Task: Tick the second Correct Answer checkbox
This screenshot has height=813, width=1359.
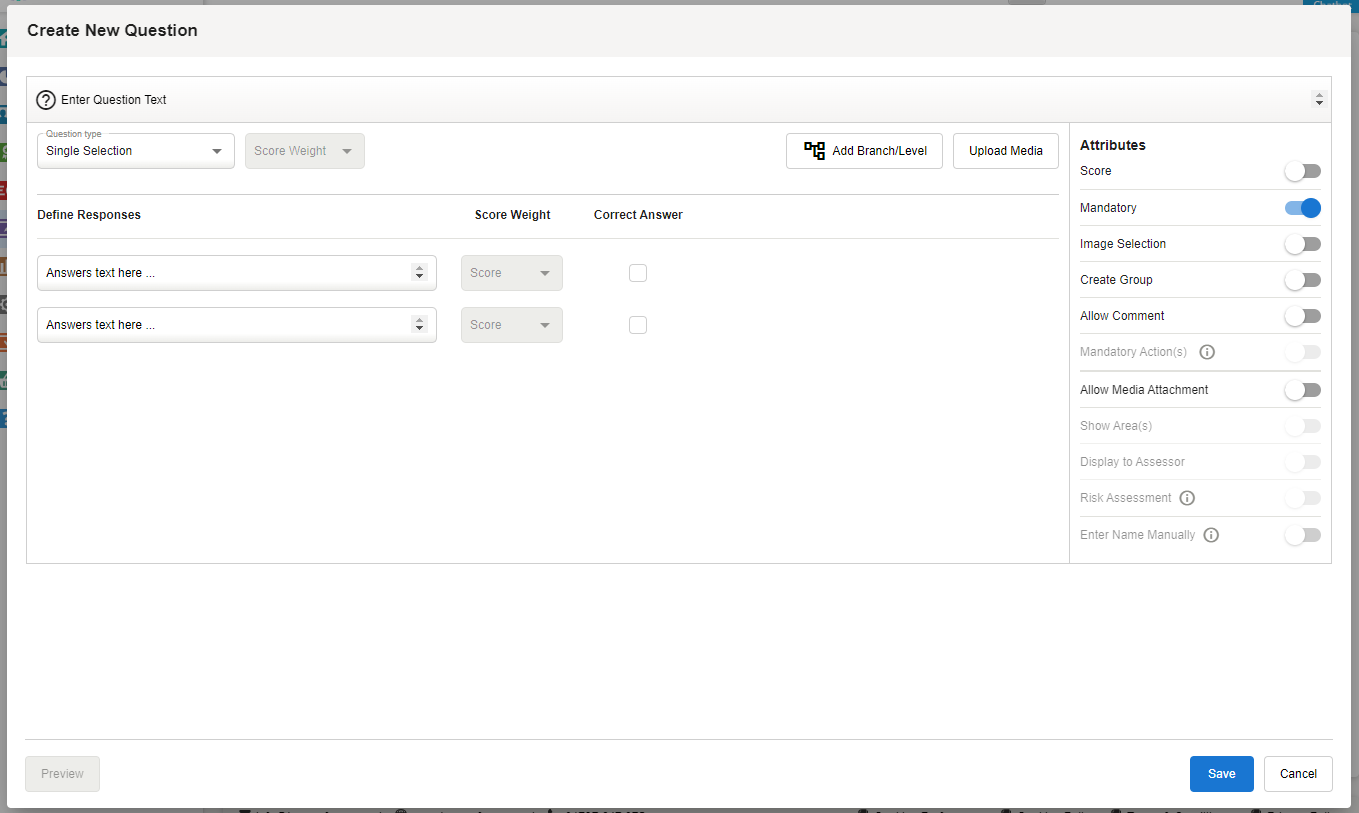Action: (x=638, y=325)
